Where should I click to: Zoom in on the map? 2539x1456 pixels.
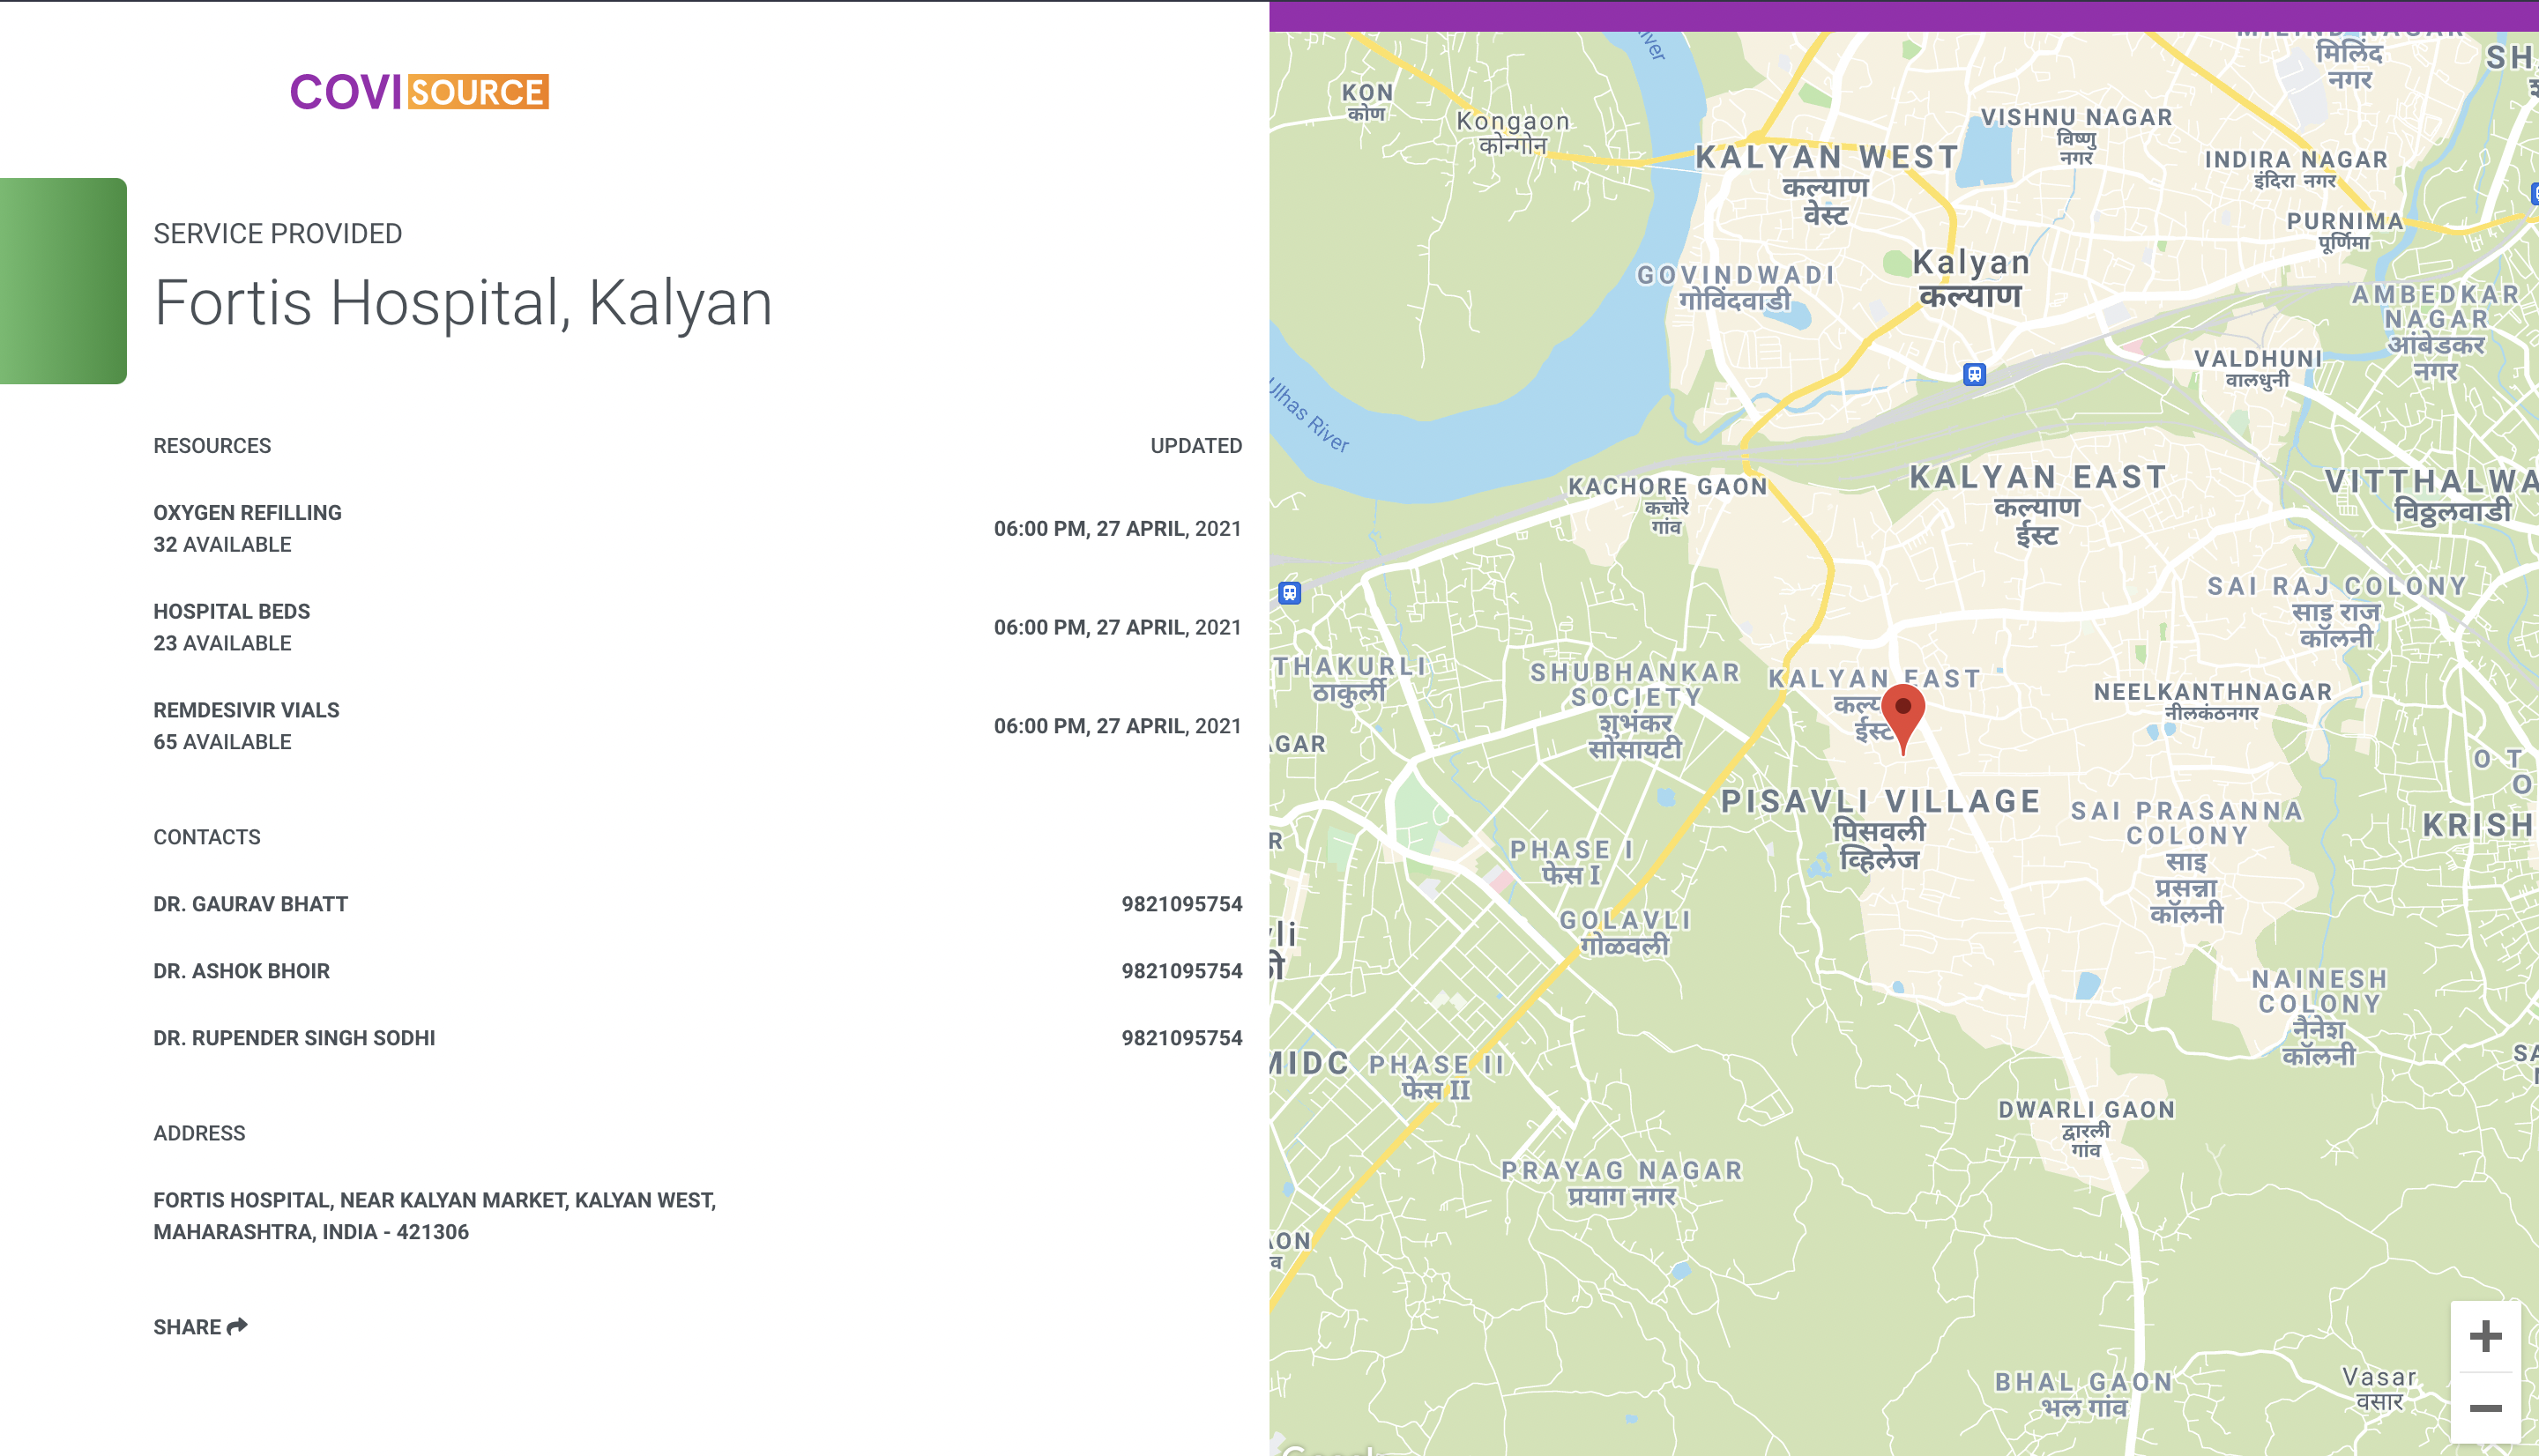point(2485,1336)
